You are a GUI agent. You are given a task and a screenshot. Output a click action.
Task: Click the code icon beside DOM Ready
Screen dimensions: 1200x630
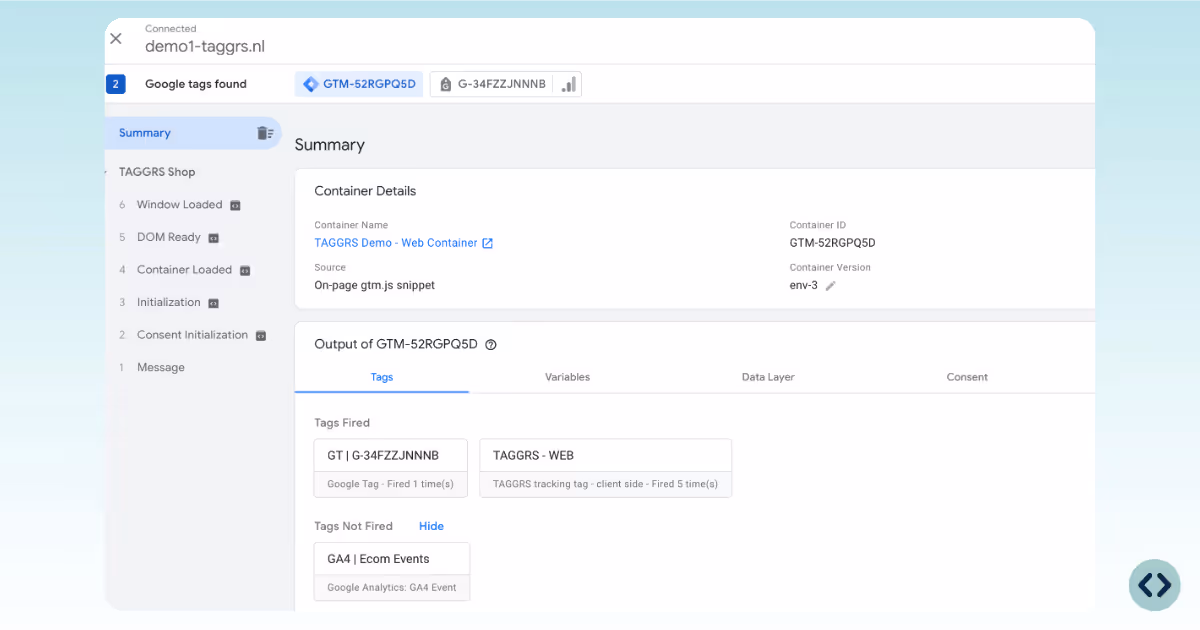point(213,238)
